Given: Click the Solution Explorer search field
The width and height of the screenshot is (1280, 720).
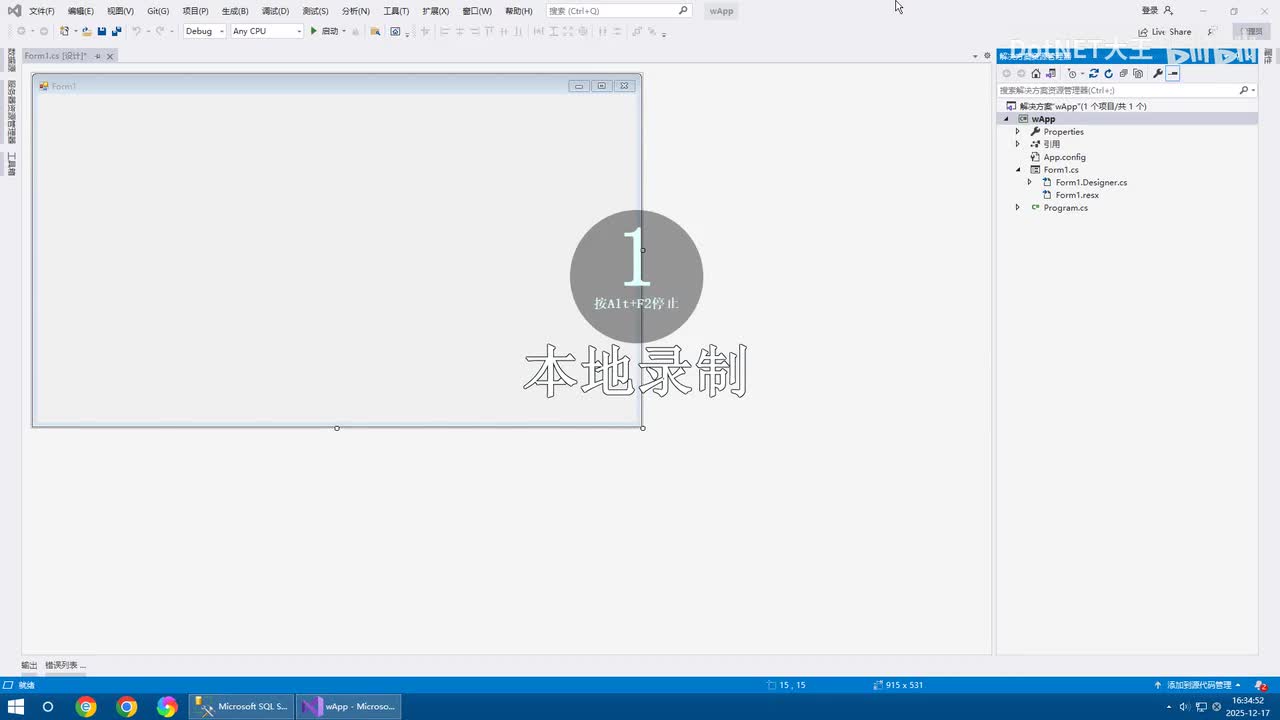Looking at the screenshot, I should (x=1127, y=90).
